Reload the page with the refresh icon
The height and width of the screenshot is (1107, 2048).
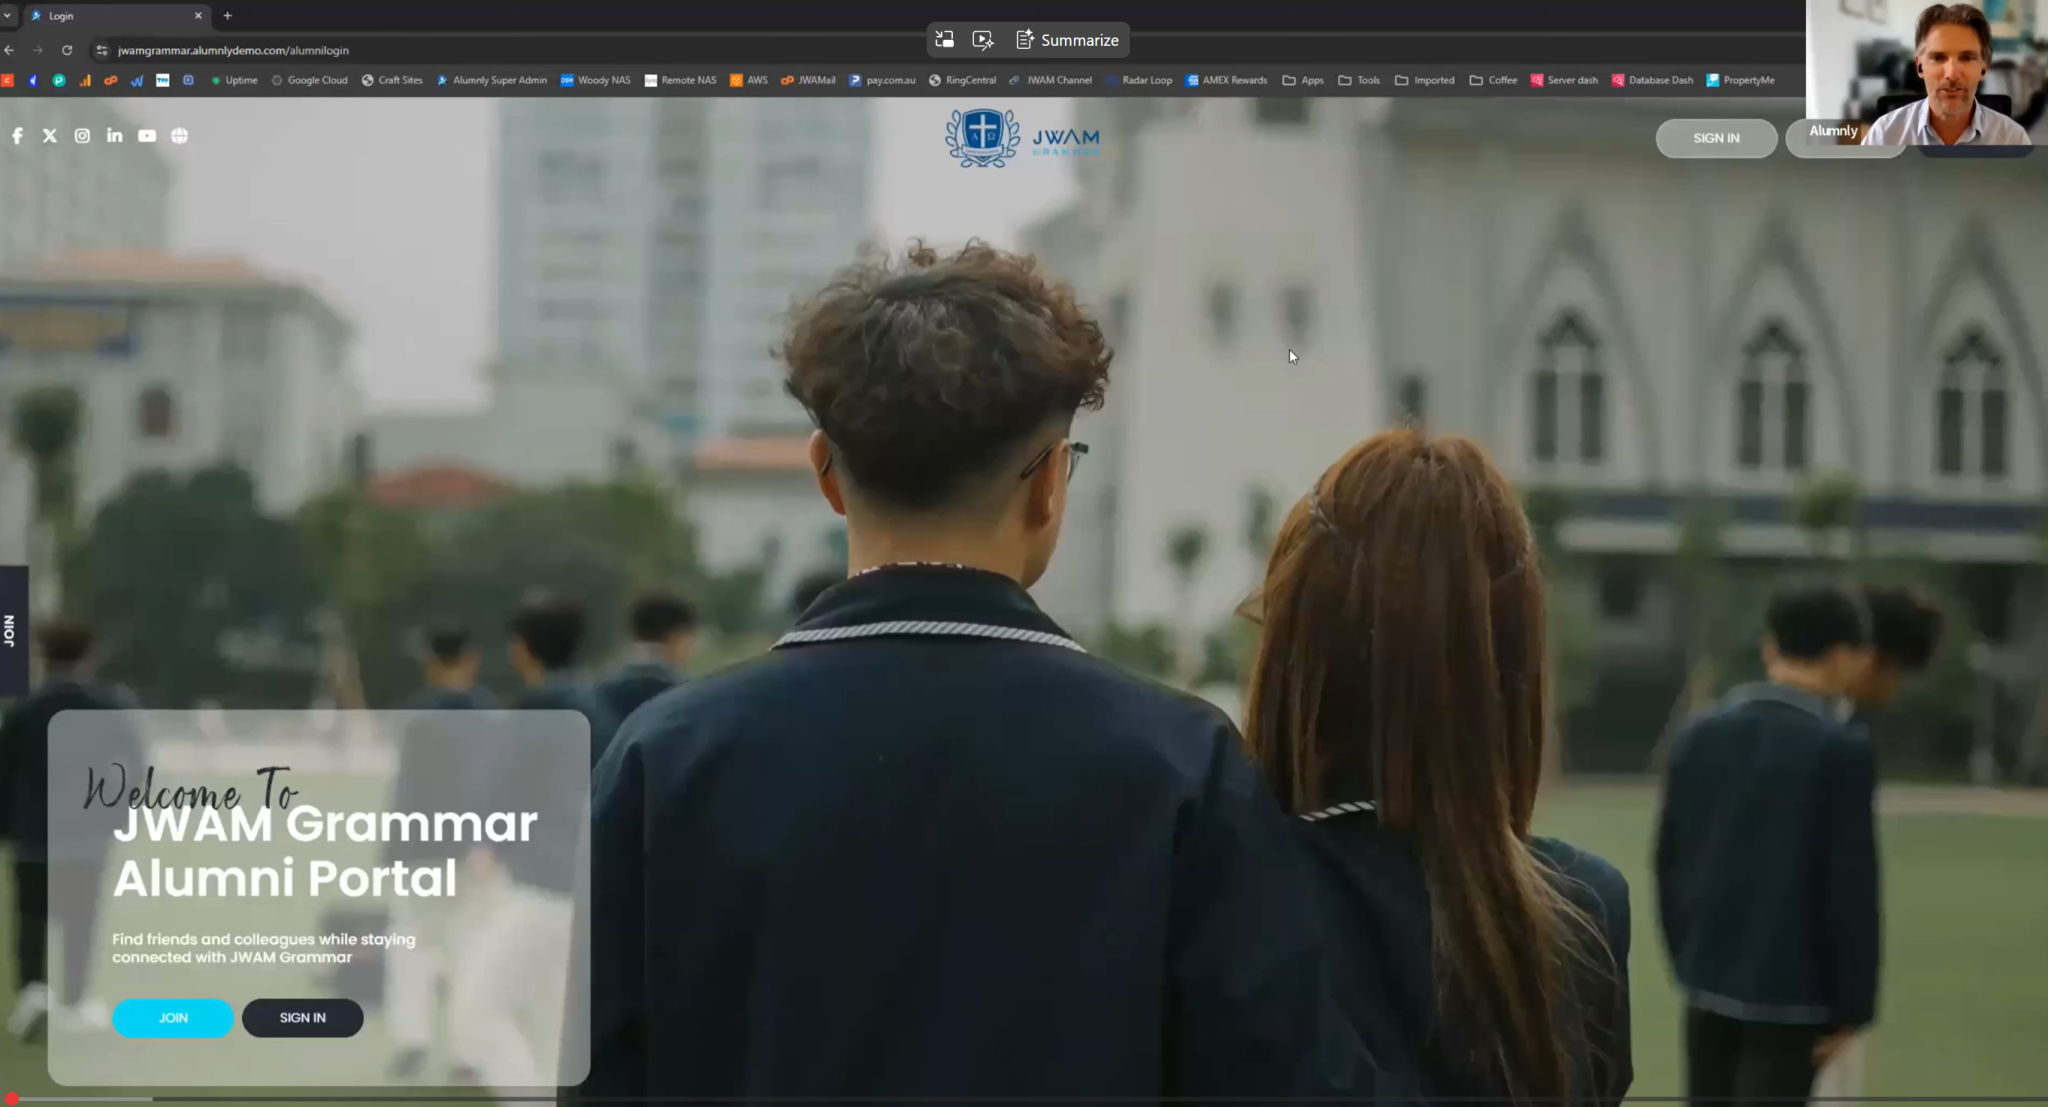click(x=67, y=50)
